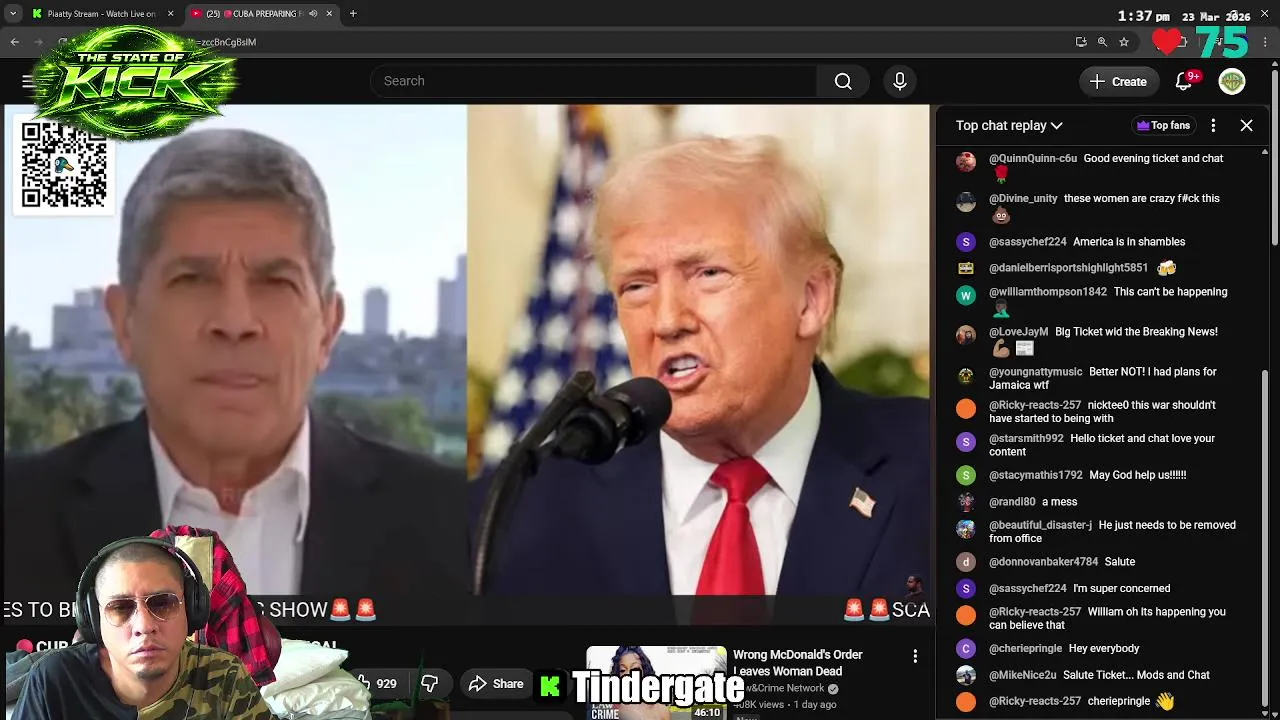1280x720 pixels.
Task: Open the YouTube guide hamburger menu
Action: pyautogui.click(x=28, y=81)
